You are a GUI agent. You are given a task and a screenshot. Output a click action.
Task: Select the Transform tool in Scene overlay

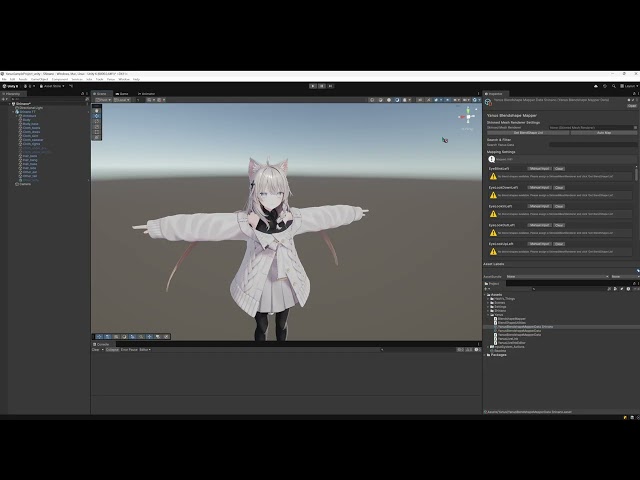pos(97,137)
